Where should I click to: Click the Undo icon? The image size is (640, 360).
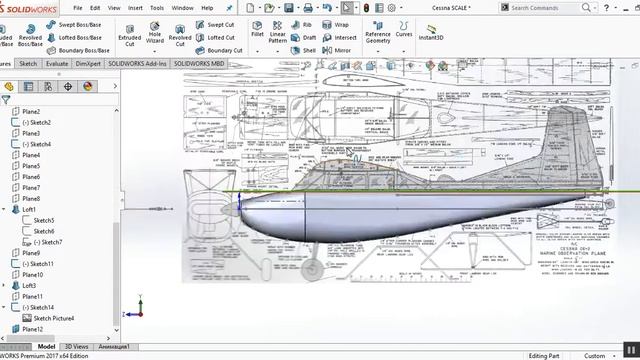[327, 8]
